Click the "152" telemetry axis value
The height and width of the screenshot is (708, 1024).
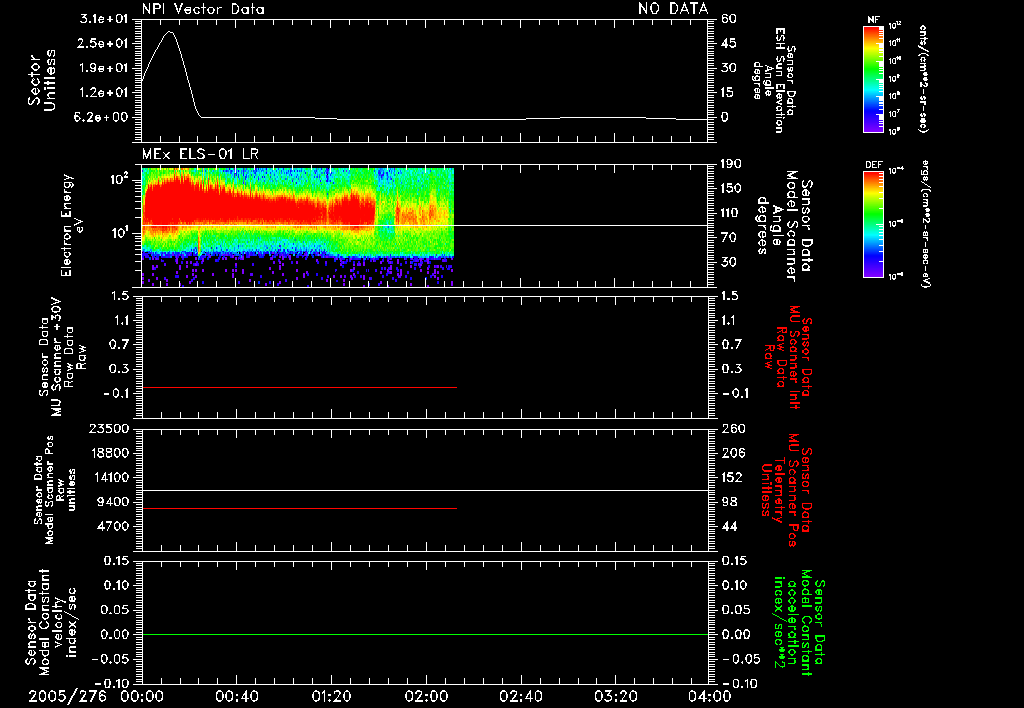click(x=733, y=477)
